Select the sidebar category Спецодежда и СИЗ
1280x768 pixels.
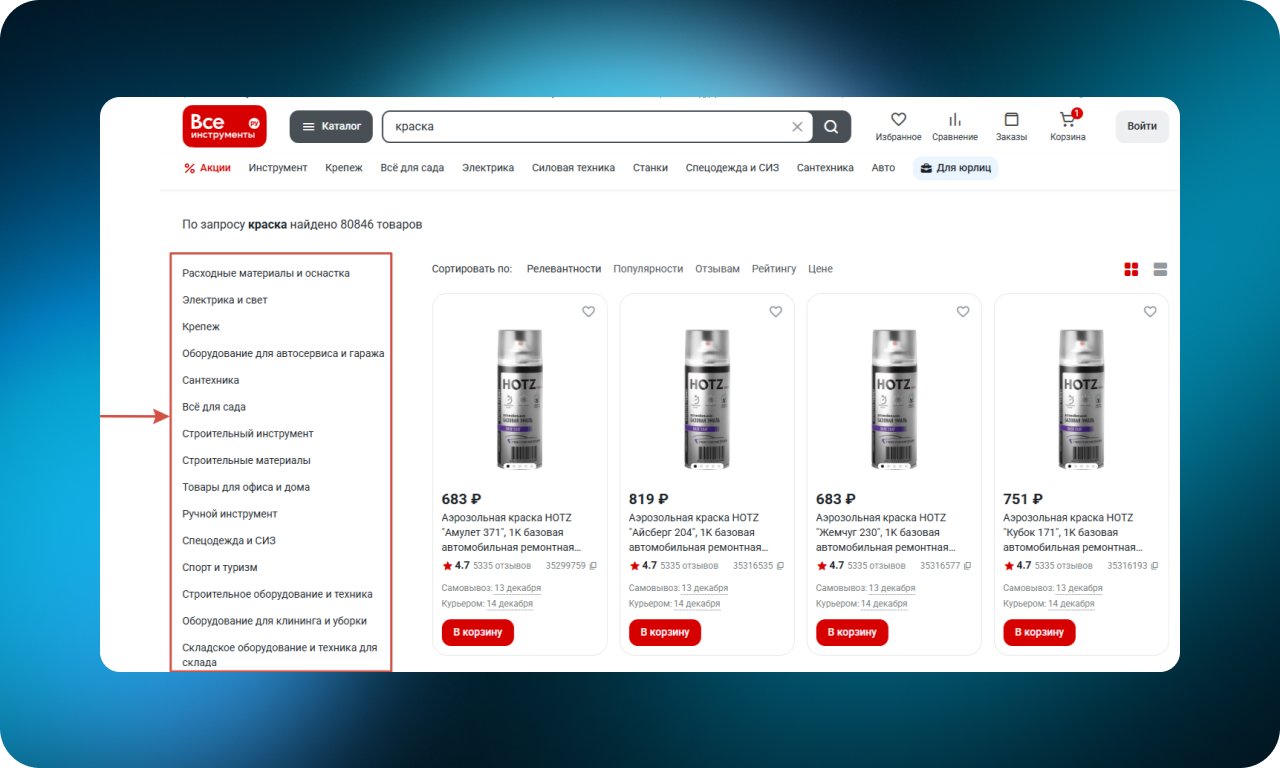229,541
